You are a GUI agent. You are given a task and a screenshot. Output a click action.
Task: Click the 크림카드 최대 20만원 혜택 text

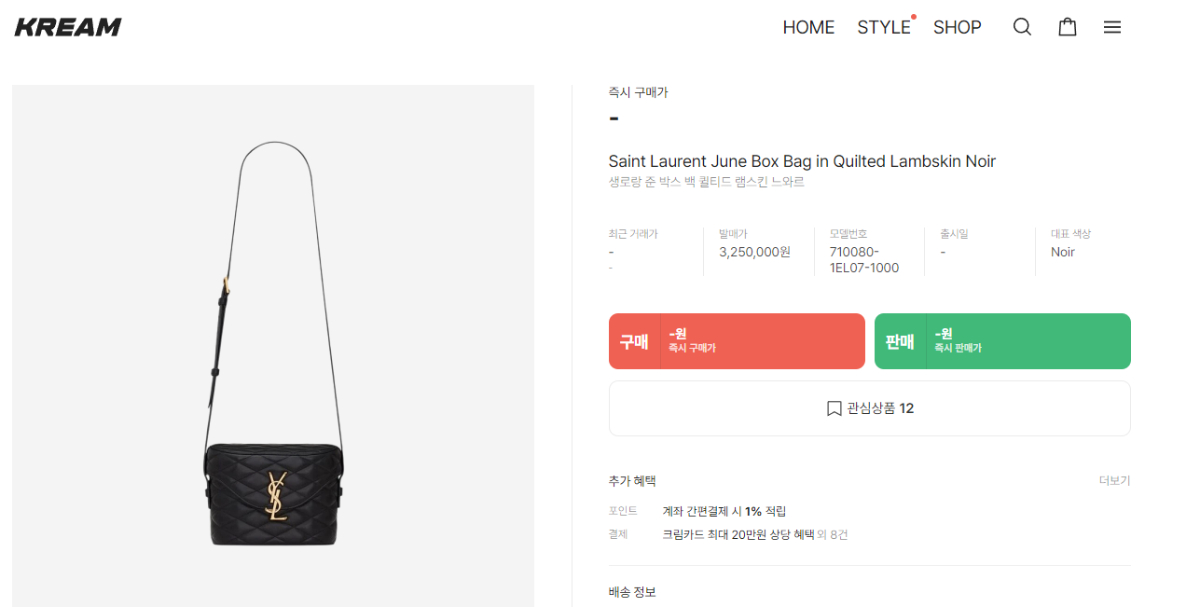click(734, 535)
